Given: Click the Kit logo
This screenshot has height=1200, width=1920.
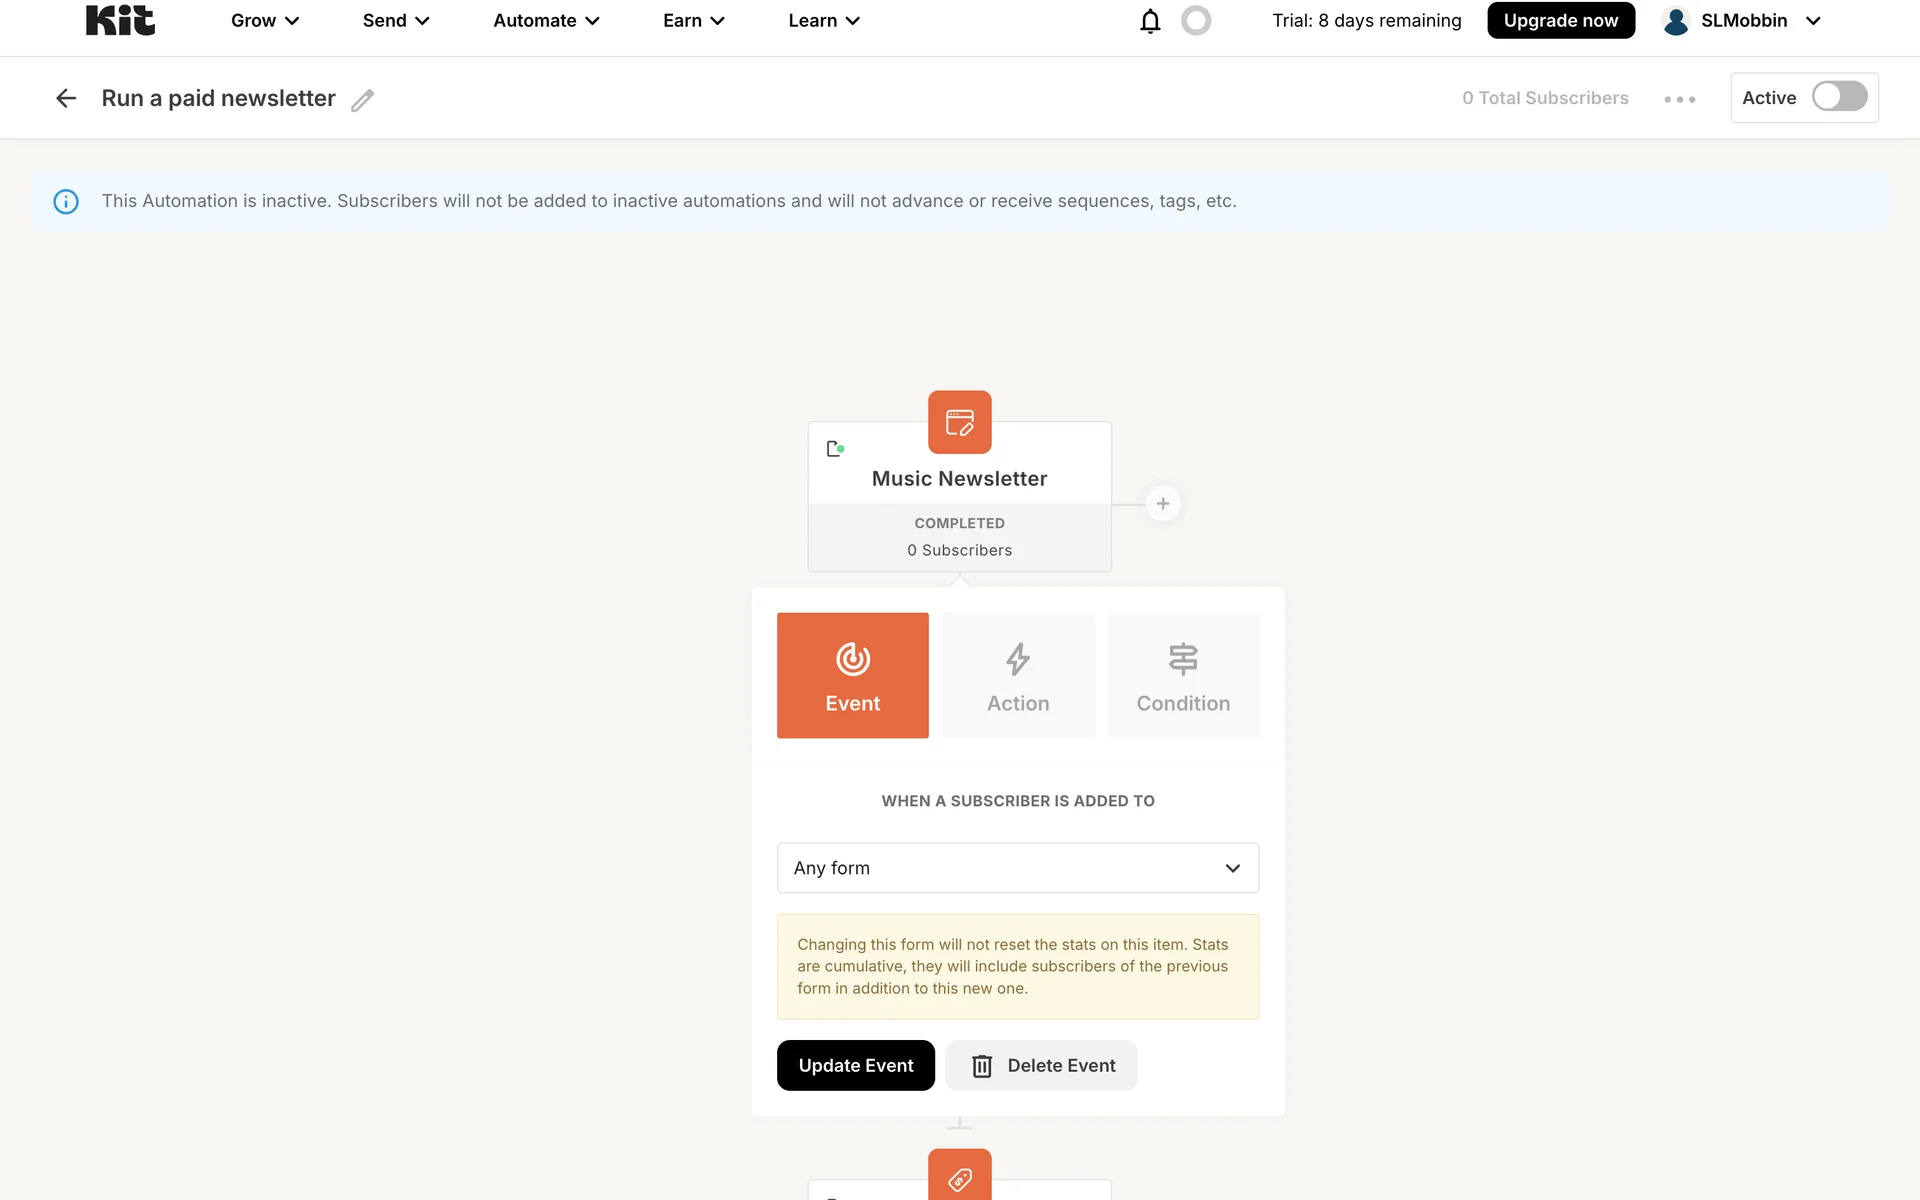Looking at the screenshot, I should pos(120,20).
